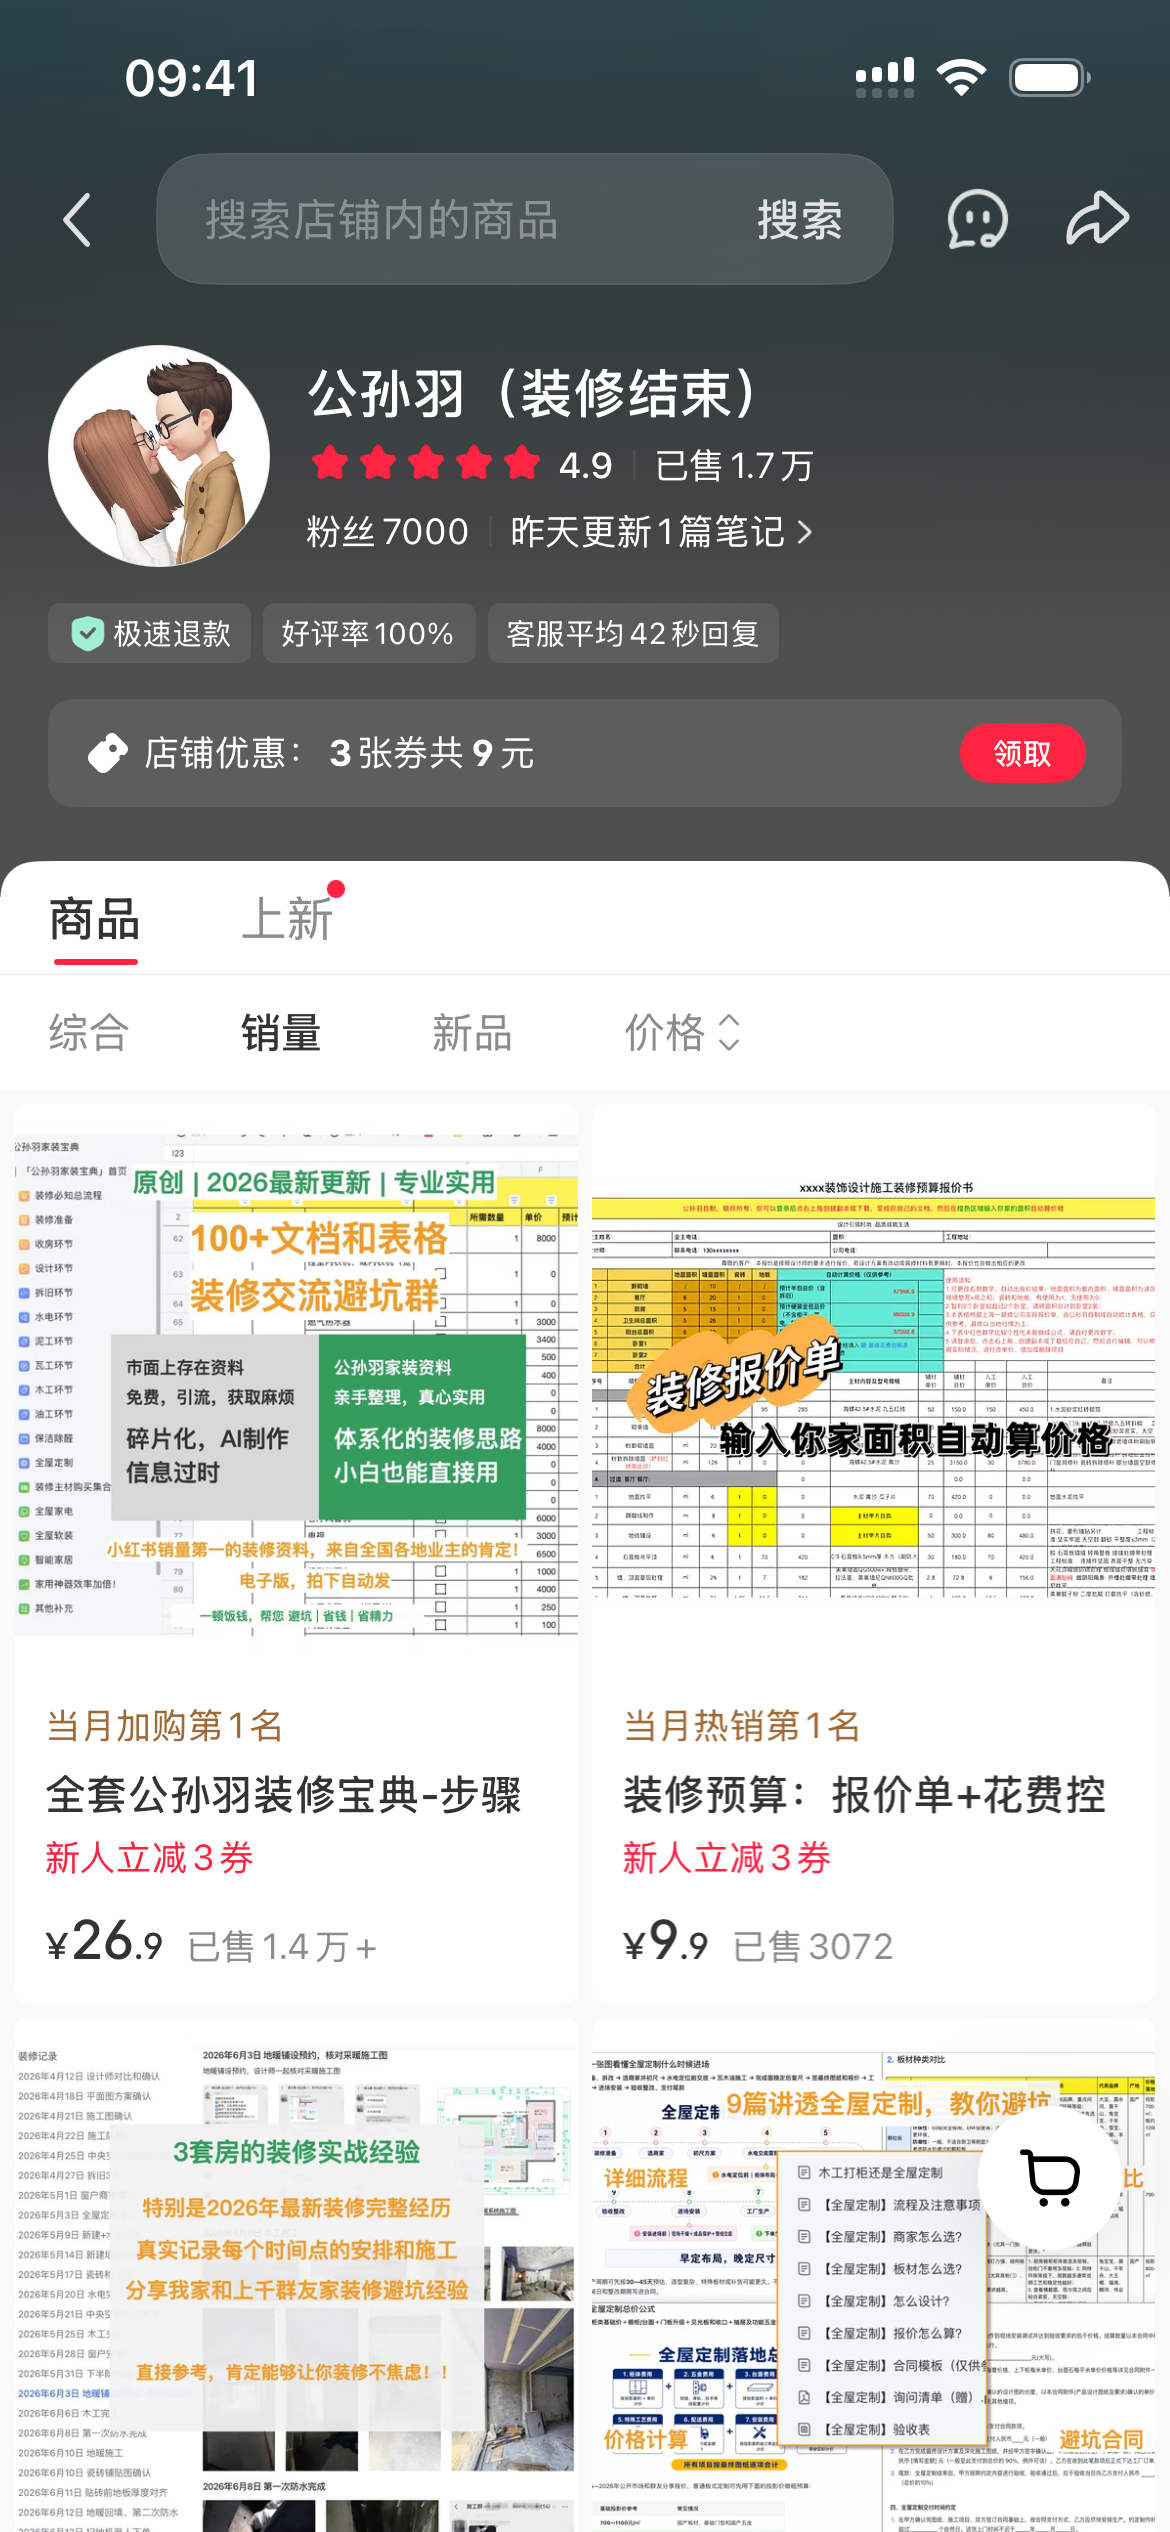Tap the Wi-Fi status icon
The width and height of the screenshot is (1170, 2532).
point(961,77)
